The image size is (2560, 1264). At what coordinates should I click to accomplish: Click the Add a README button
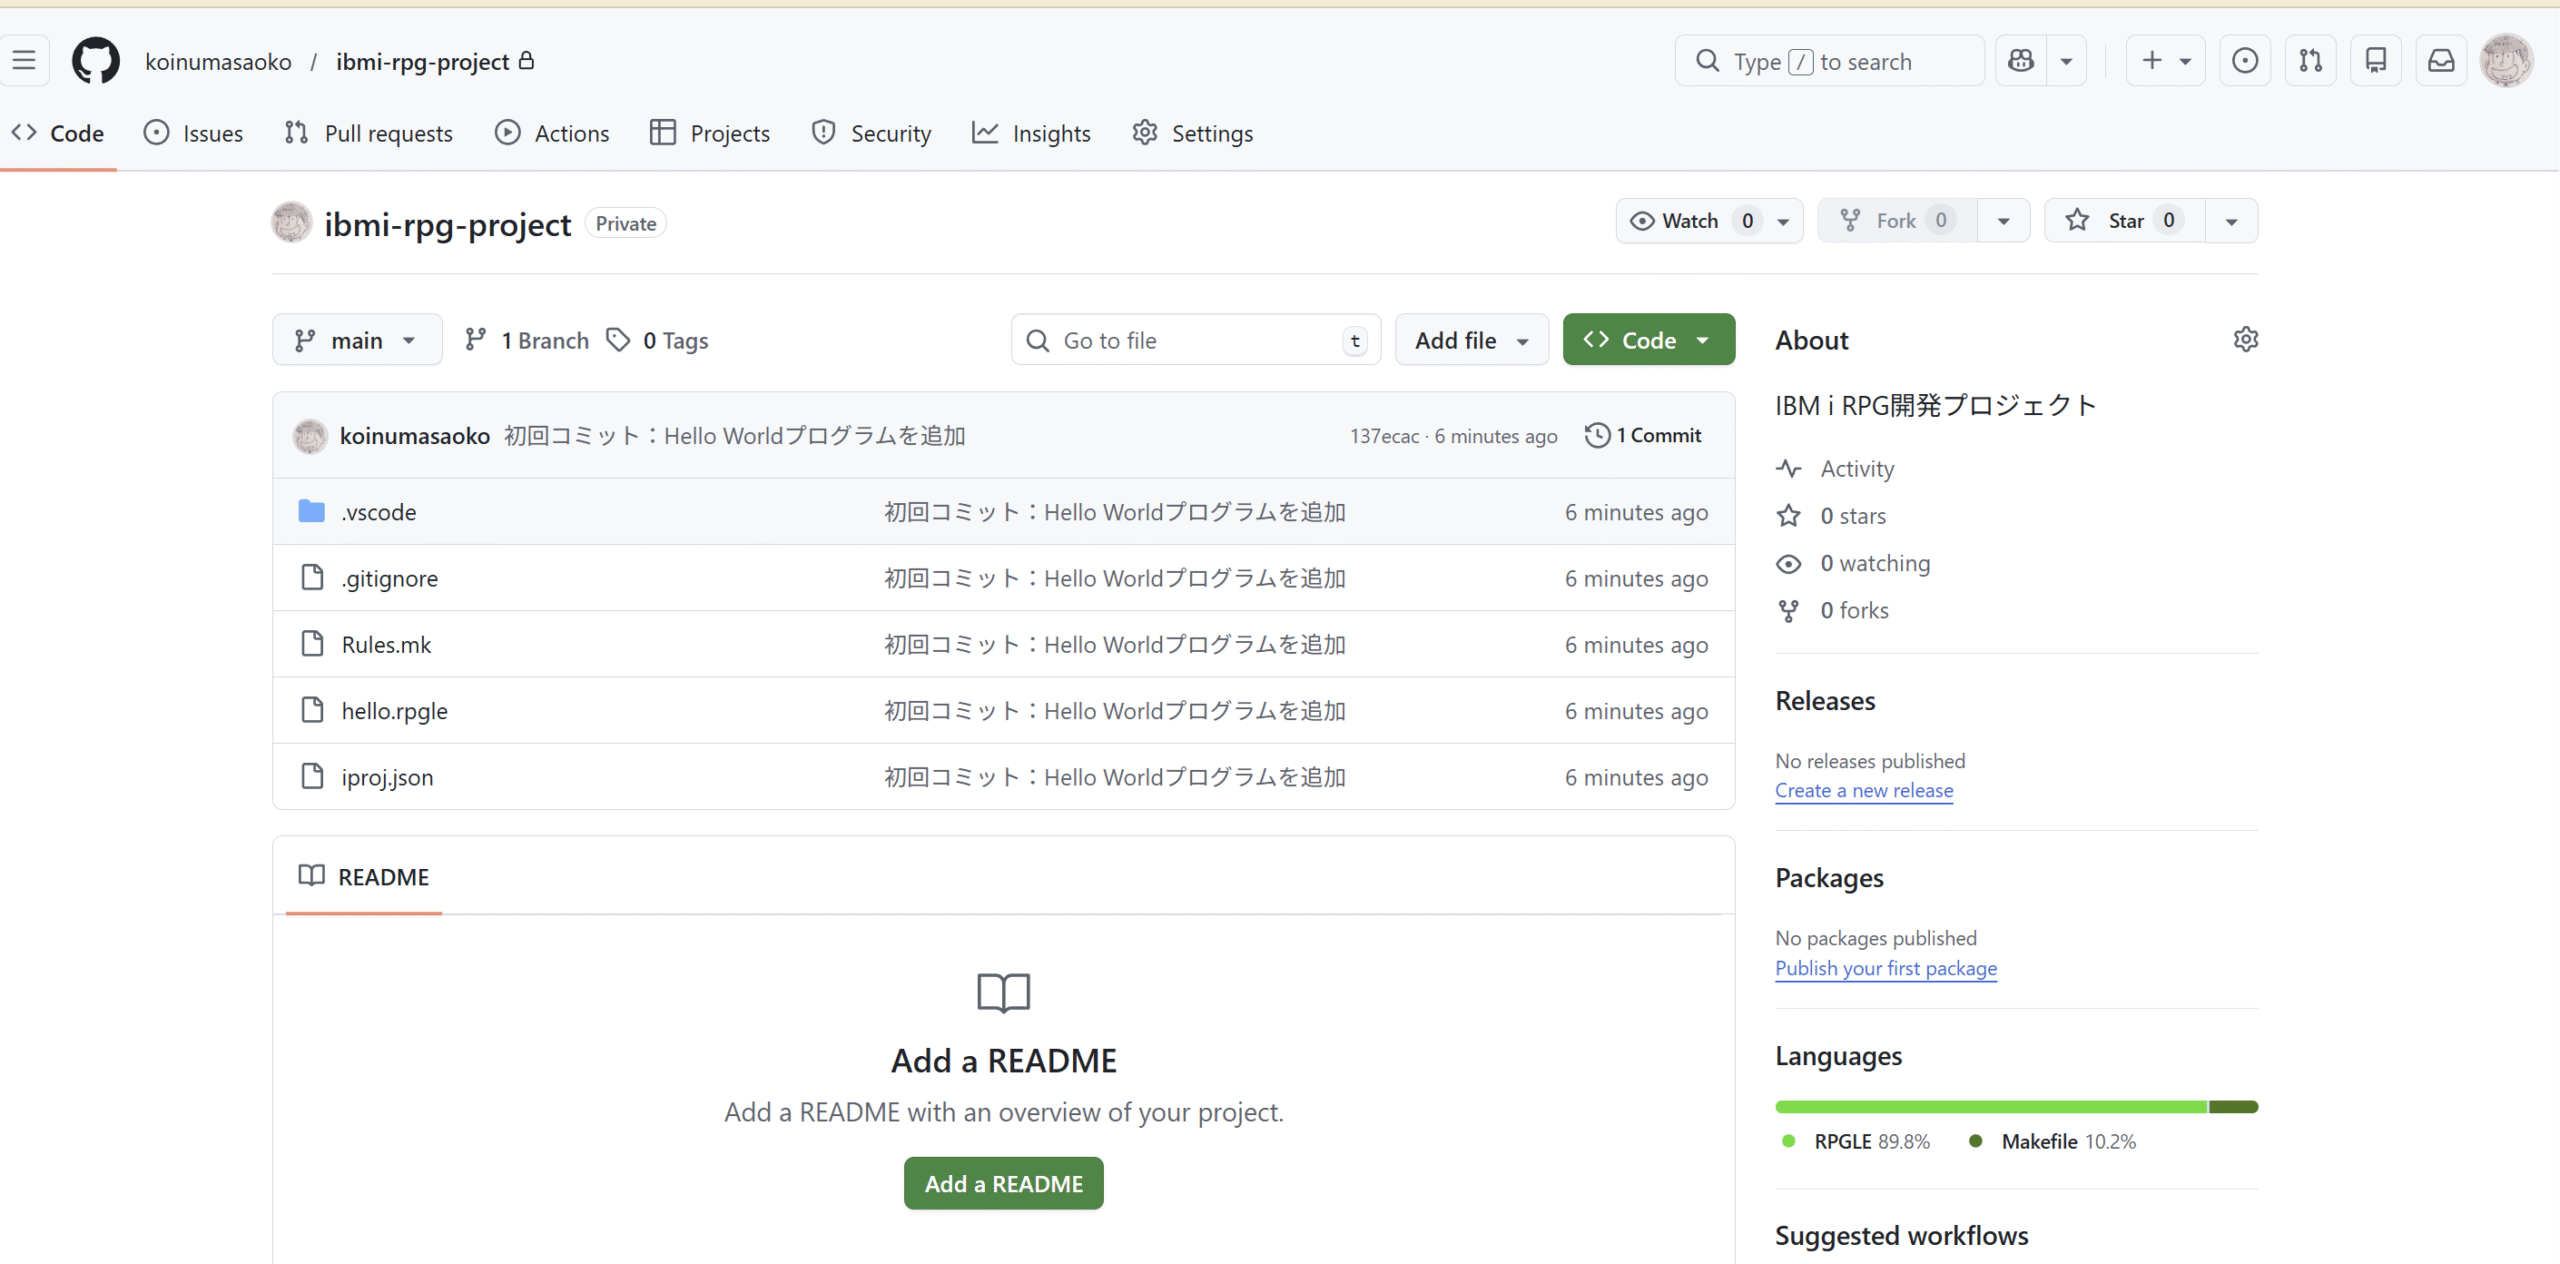1003,1183
